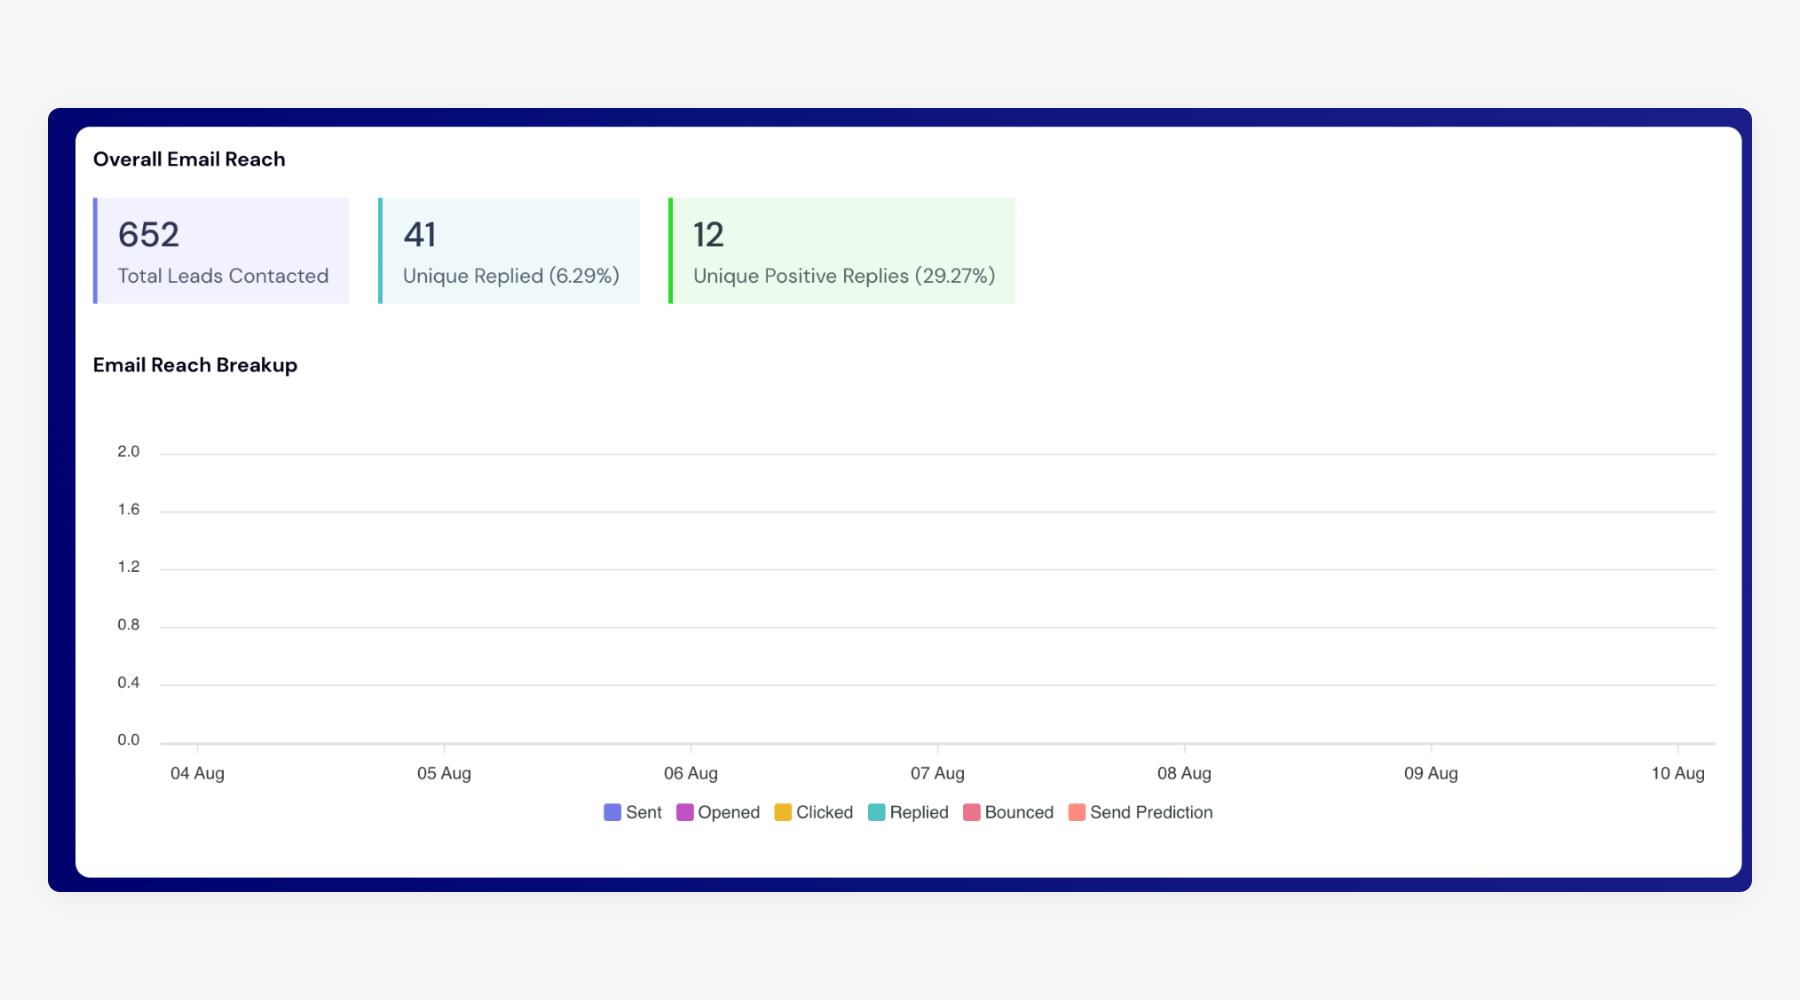Click the 05 Aug axis label
This screenshot has height=1000, width=1800.
tap(444, 773)
